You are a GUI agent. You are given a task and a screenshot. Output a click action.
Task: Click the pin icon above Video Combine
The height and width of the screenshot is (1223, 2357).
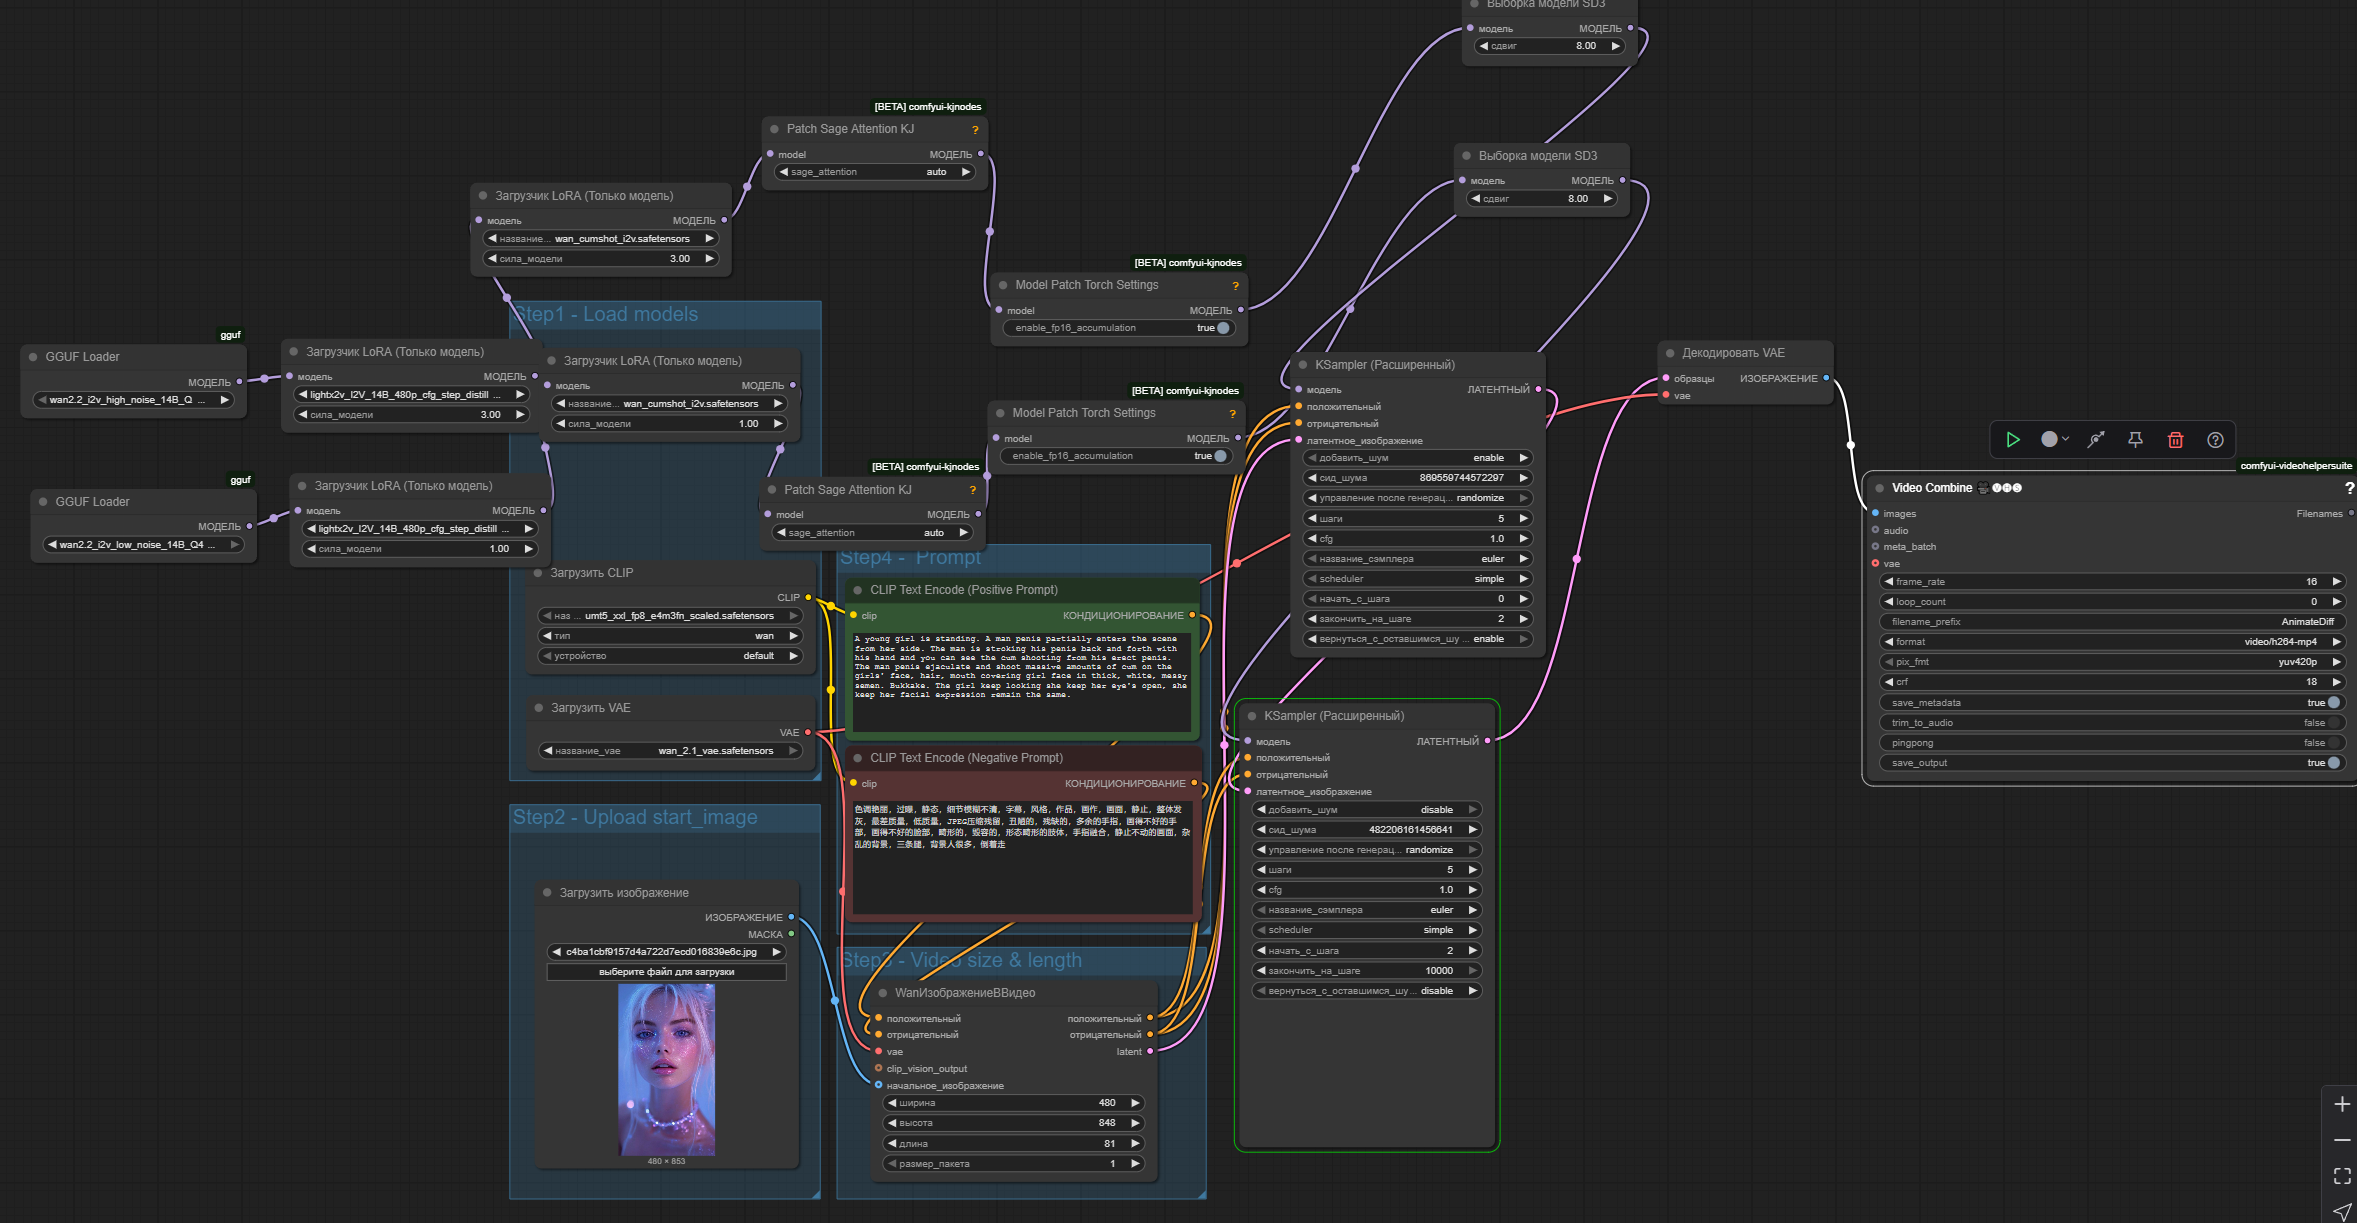[2135, 440]
